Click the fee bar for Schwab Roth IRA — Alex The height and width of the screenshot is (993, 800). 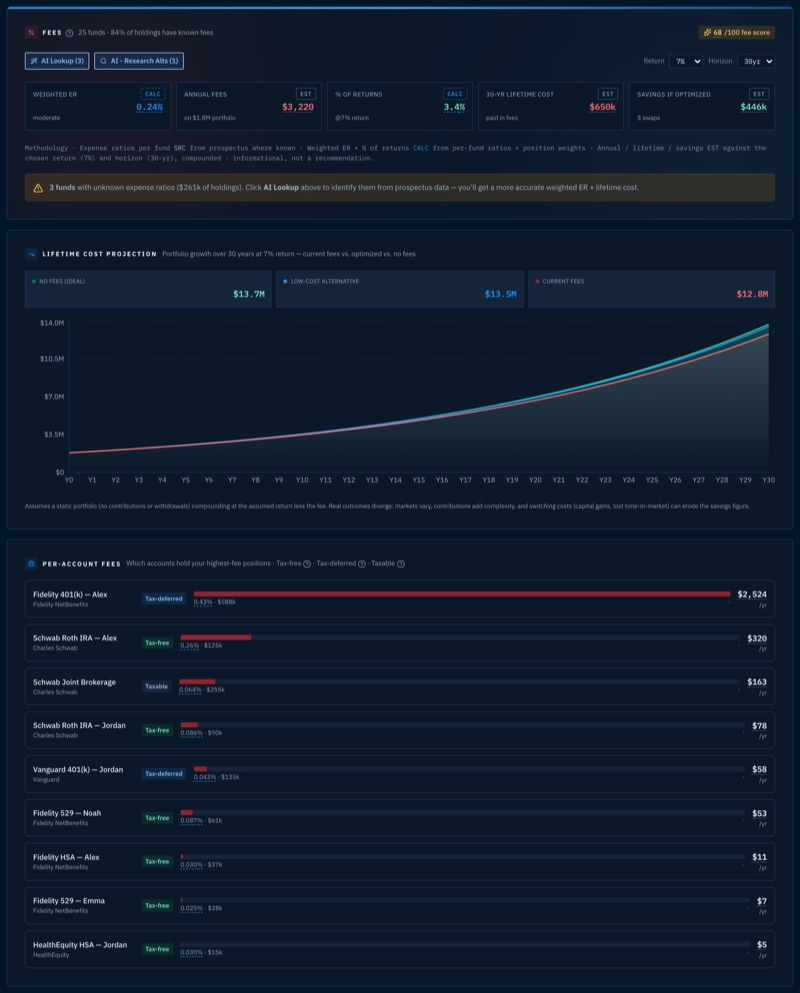pos(460,638)
